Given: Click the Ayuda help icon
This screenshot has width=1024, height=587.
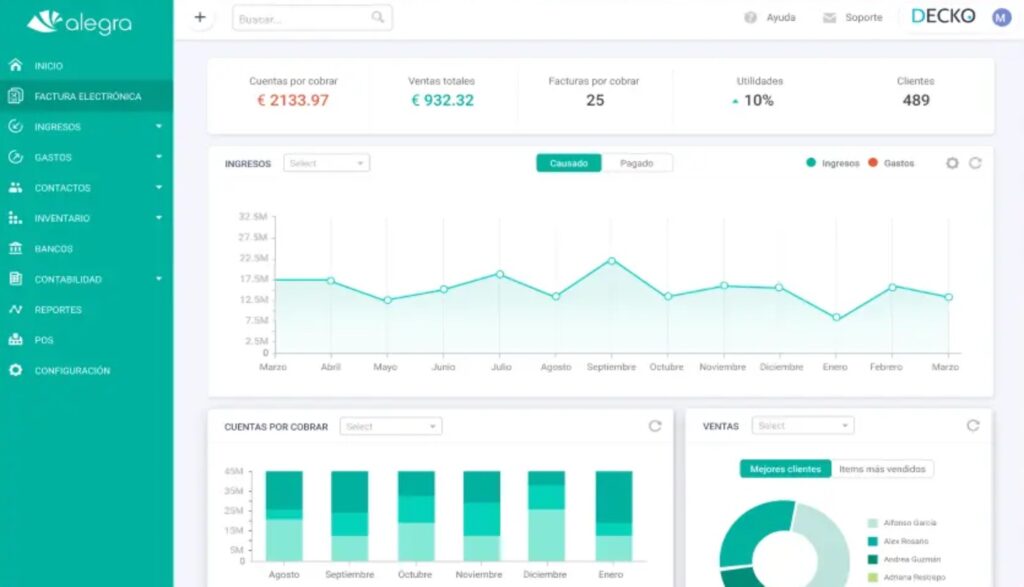Looking at the screenshot, I should 750,18.
